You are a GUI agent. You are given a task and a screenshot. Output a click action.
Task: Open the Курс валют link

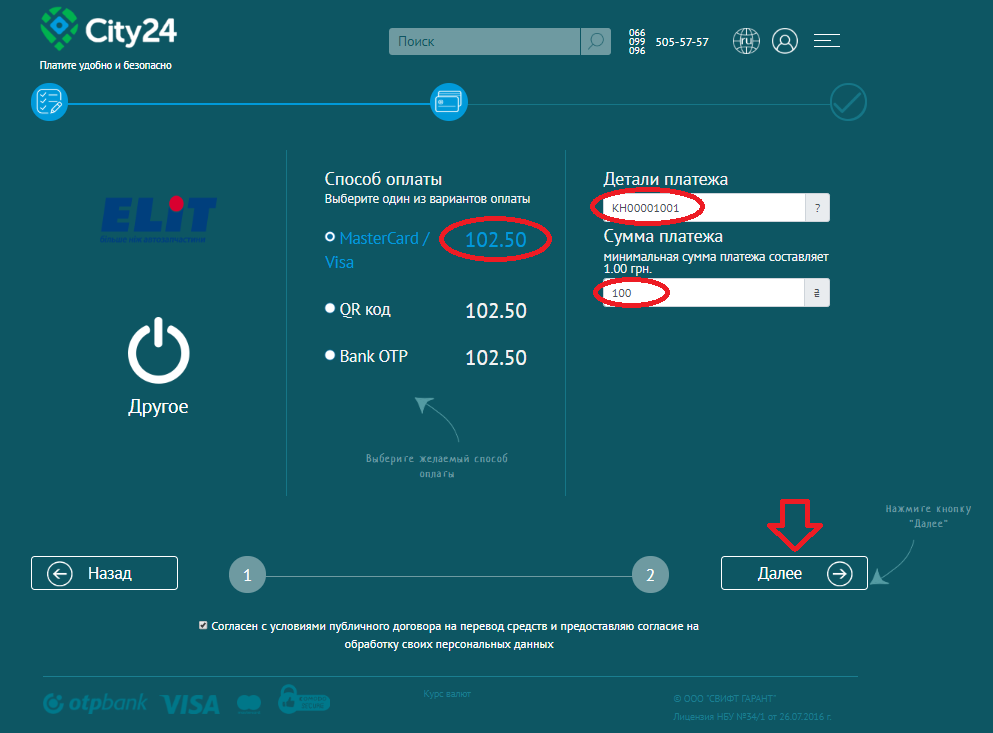(x=447, y=694)
